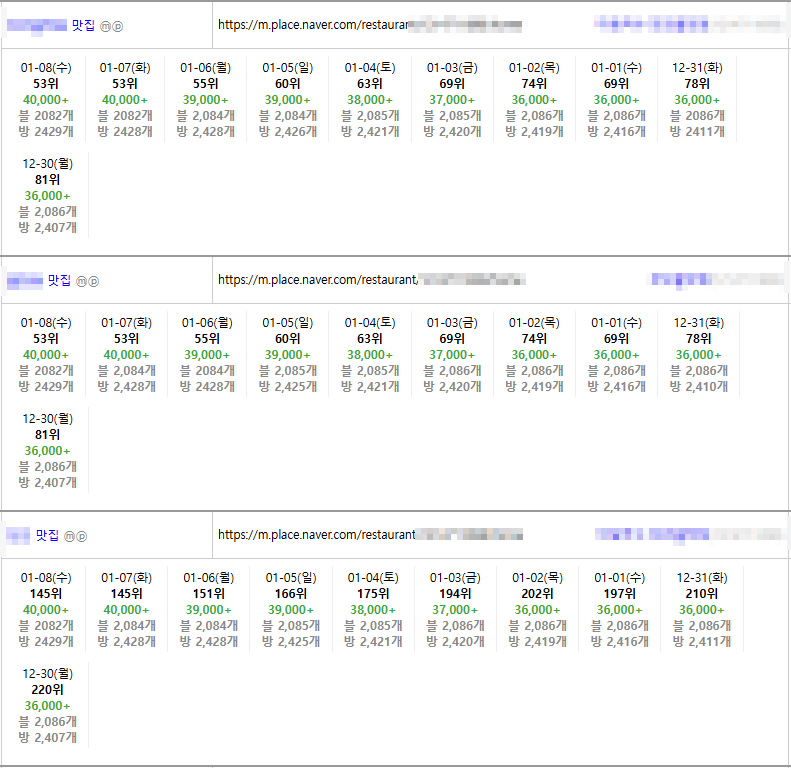Click the 202위 rank cell for 01-02(목)
The width and height of the screenshot is (791, 768).
(535, 593)
